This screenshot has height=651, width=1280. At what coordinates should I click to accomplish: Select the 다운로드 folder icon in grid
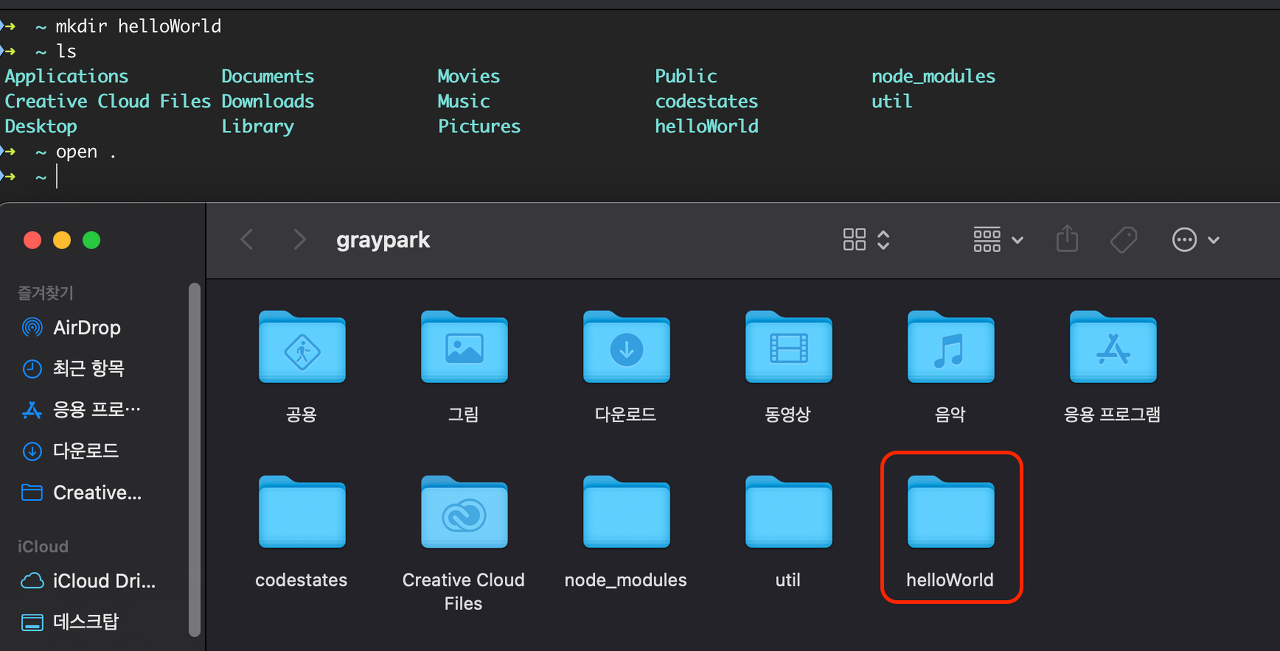click(x=626, y=347)
